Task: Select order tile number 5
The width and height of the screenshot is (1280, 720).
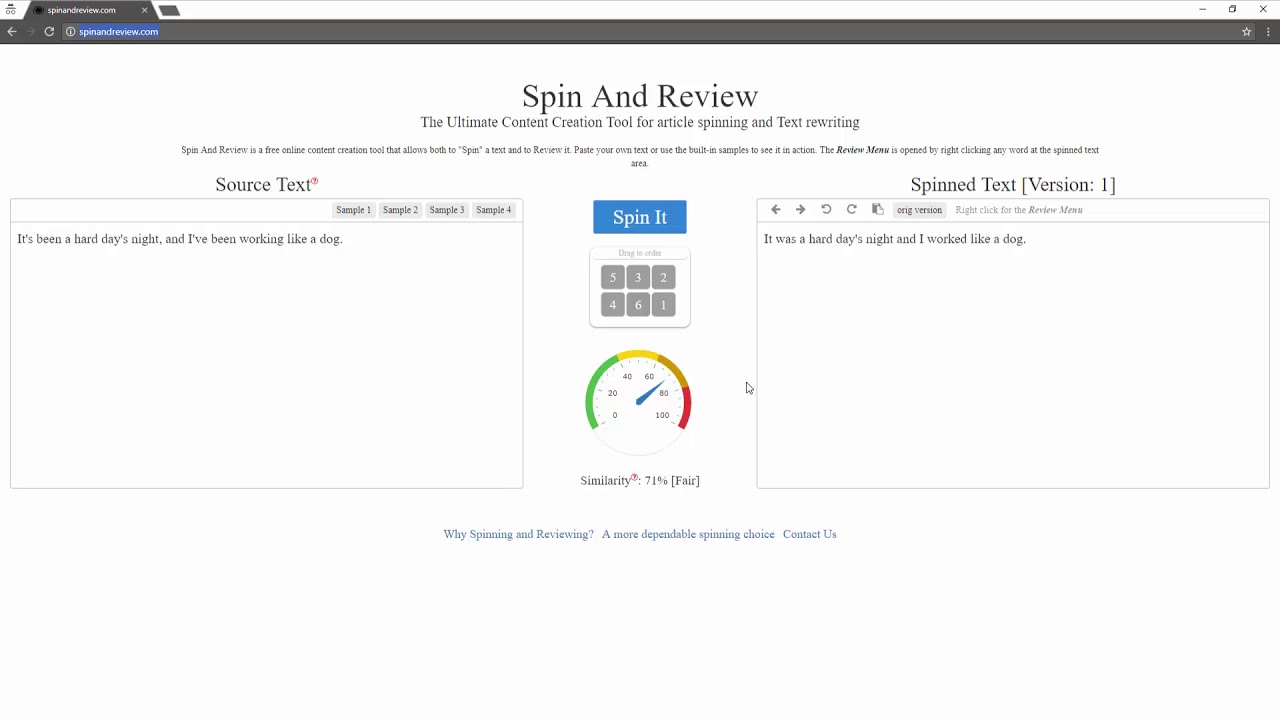Action: [x=613, y=277]
